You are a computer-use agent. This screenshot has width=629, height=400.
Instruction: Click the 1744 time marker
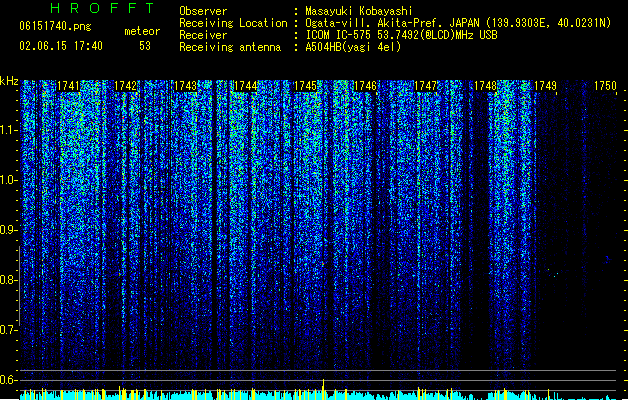point(245,86)
